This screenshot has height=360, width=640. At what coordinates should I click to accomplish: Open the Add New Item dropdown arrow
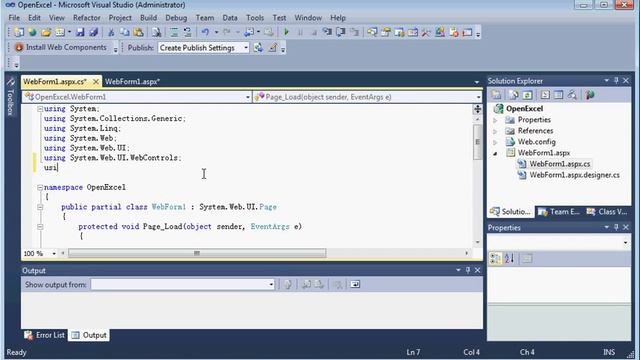pyautogui.click(x=69, y=32)
